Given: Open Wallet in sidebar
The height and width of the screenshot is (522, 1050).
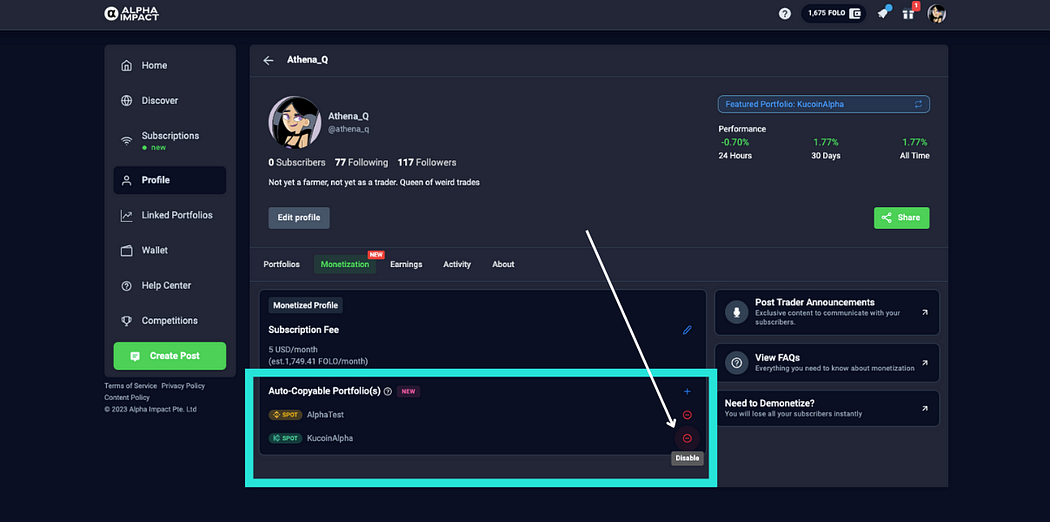Looking at the screenshot, I should (169, 250).
